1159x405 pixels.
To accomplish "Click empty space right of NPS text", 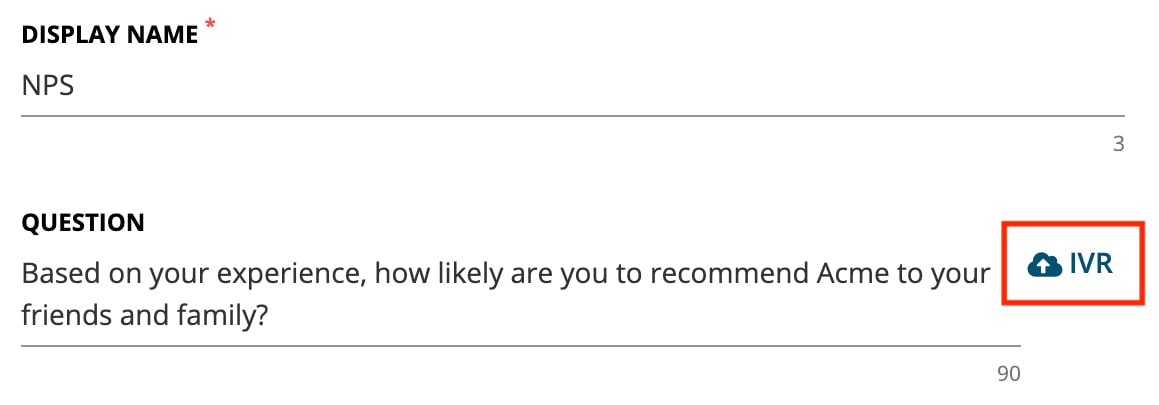I will point(591,86).
